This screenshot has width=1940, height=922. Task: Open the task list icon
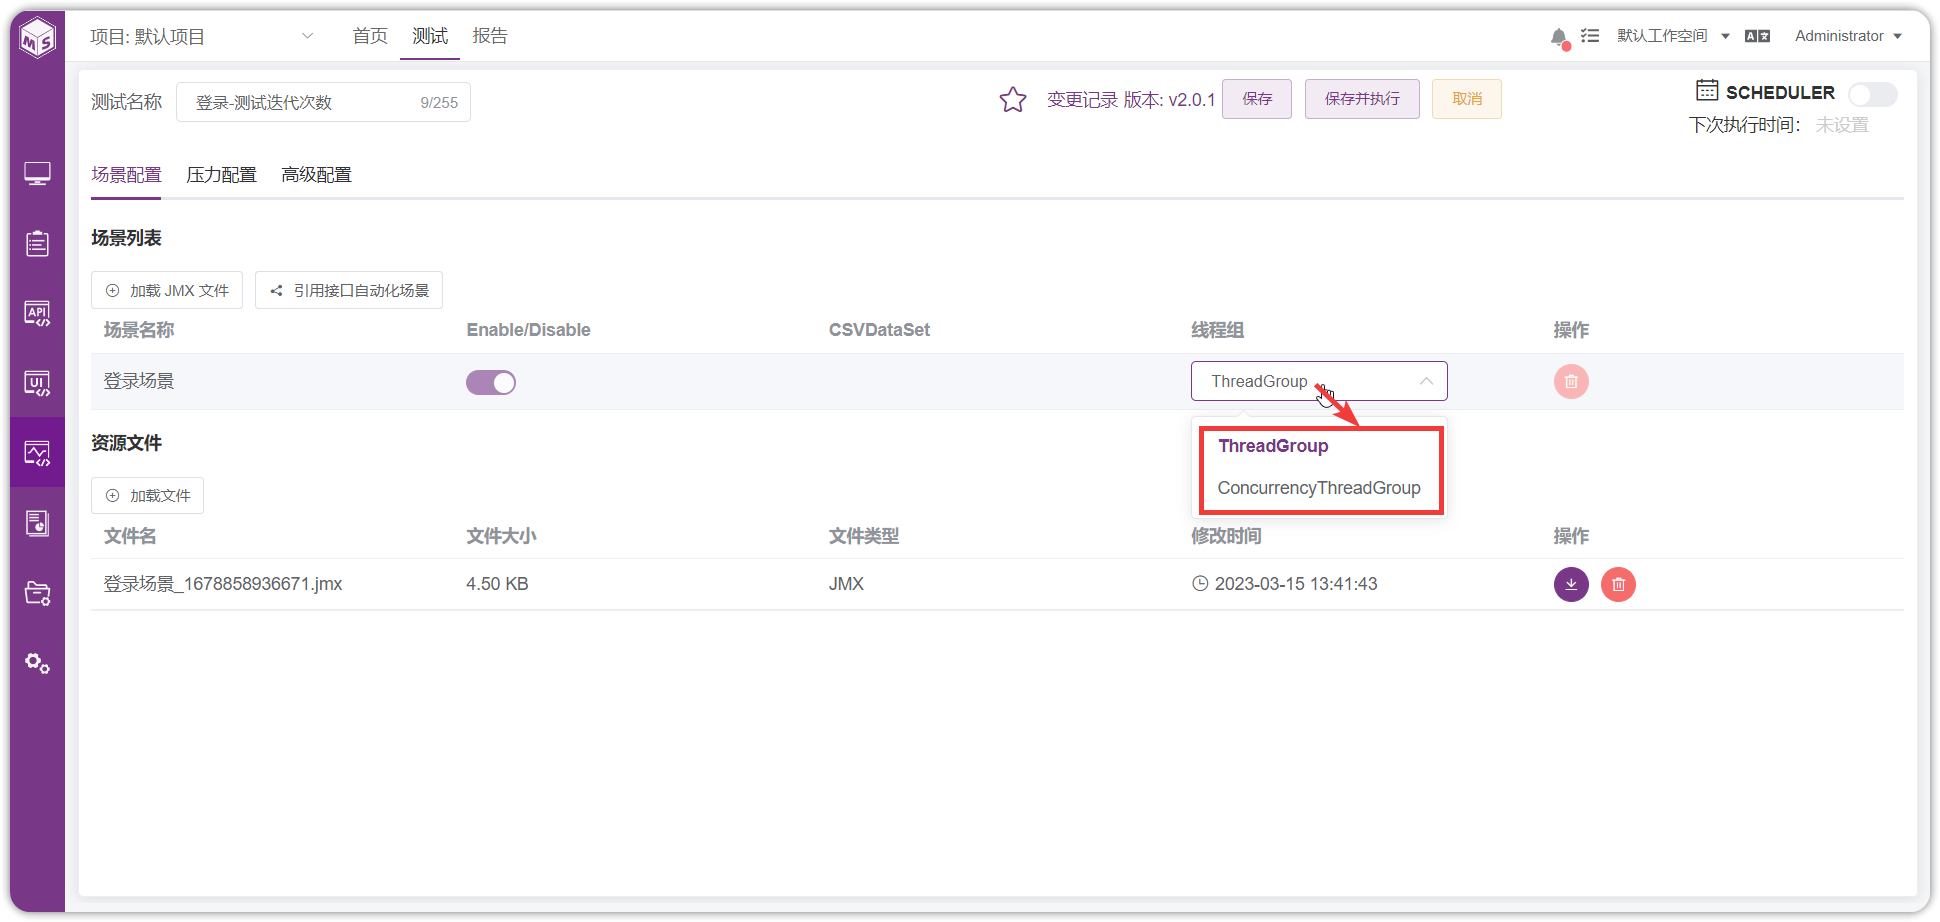(1590, 36)
